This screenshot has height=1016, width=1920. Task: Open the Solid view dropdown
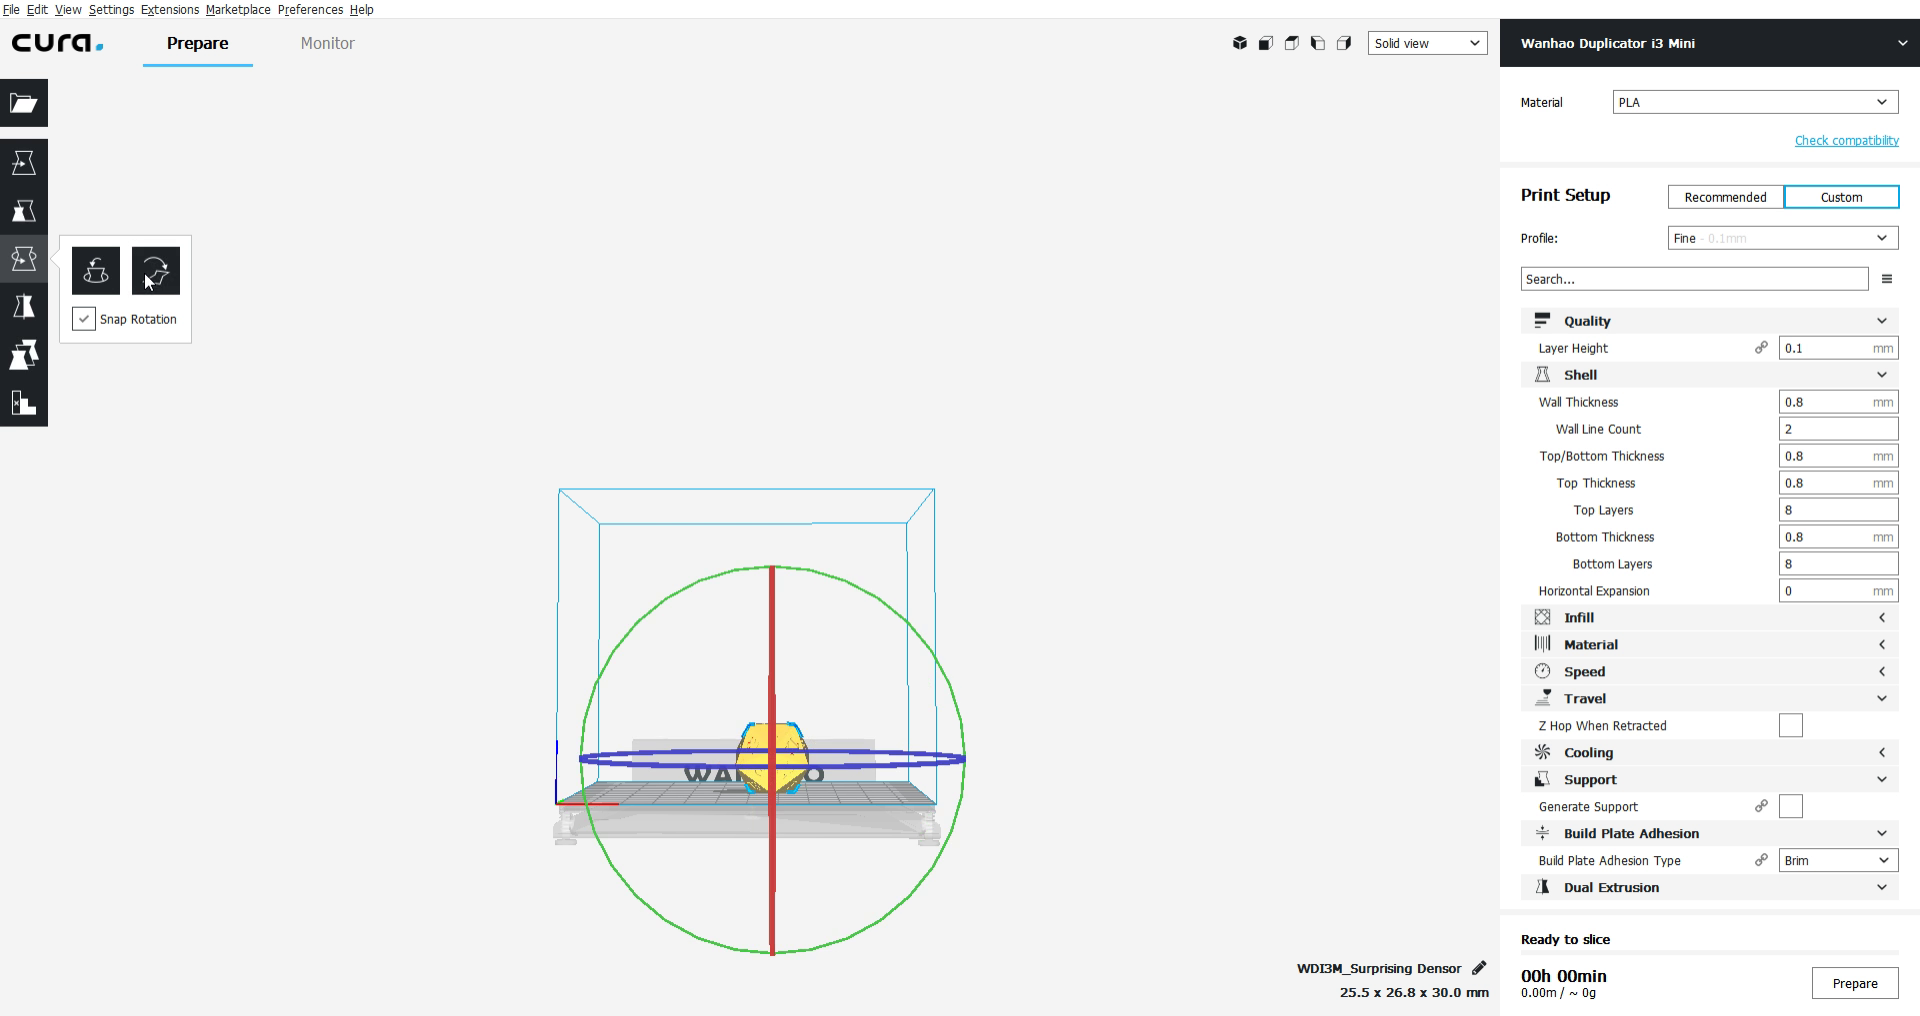(x=1427, y=43)
